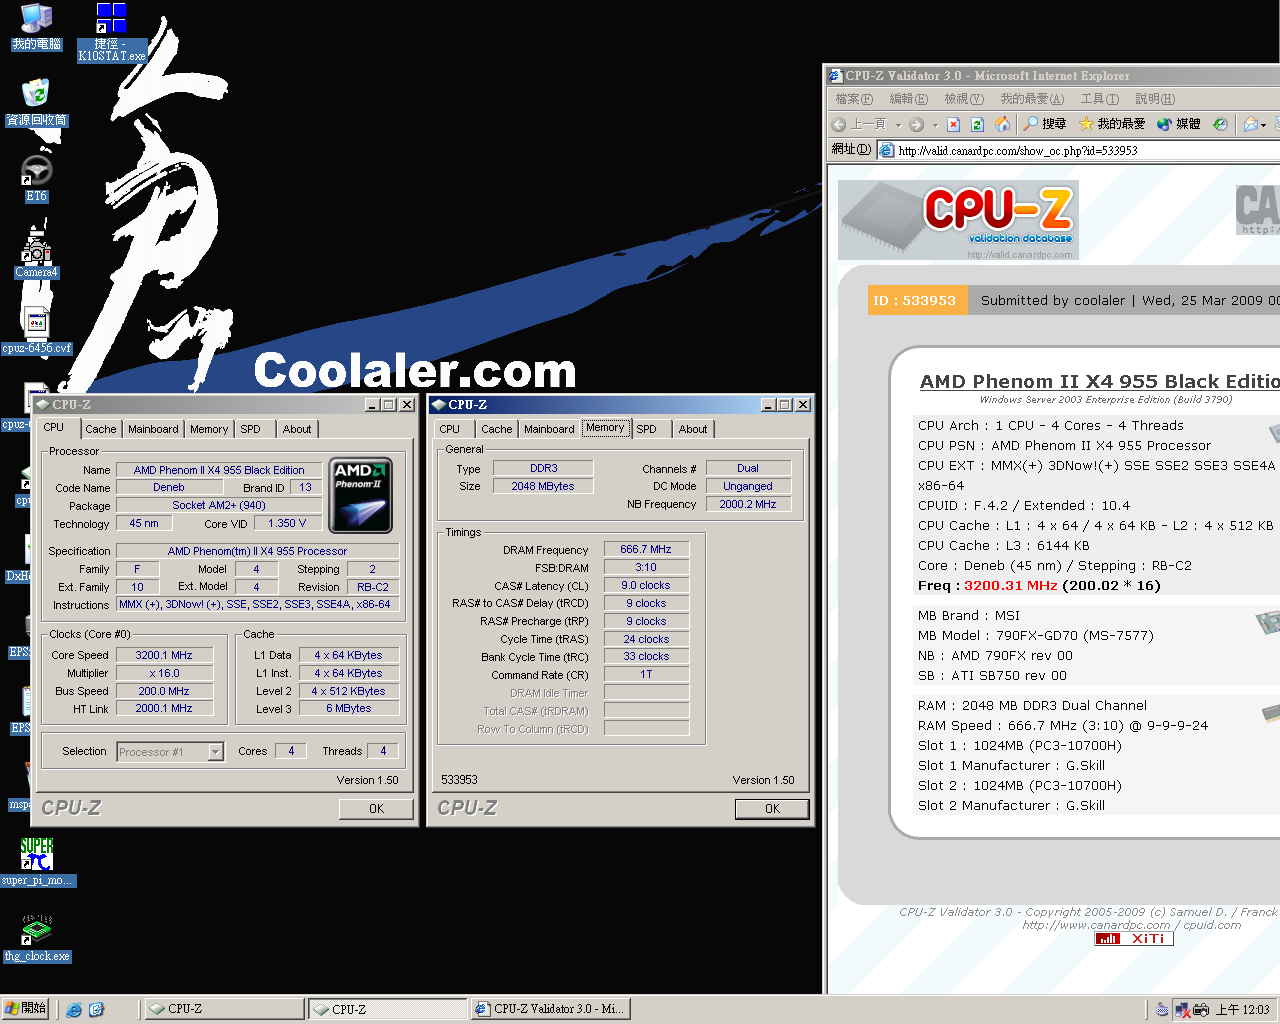This screenshot has height=1024, width=1280.
Task: Click the DRAM Frequency 666.7 MHz field
Action: pos(646,549)
